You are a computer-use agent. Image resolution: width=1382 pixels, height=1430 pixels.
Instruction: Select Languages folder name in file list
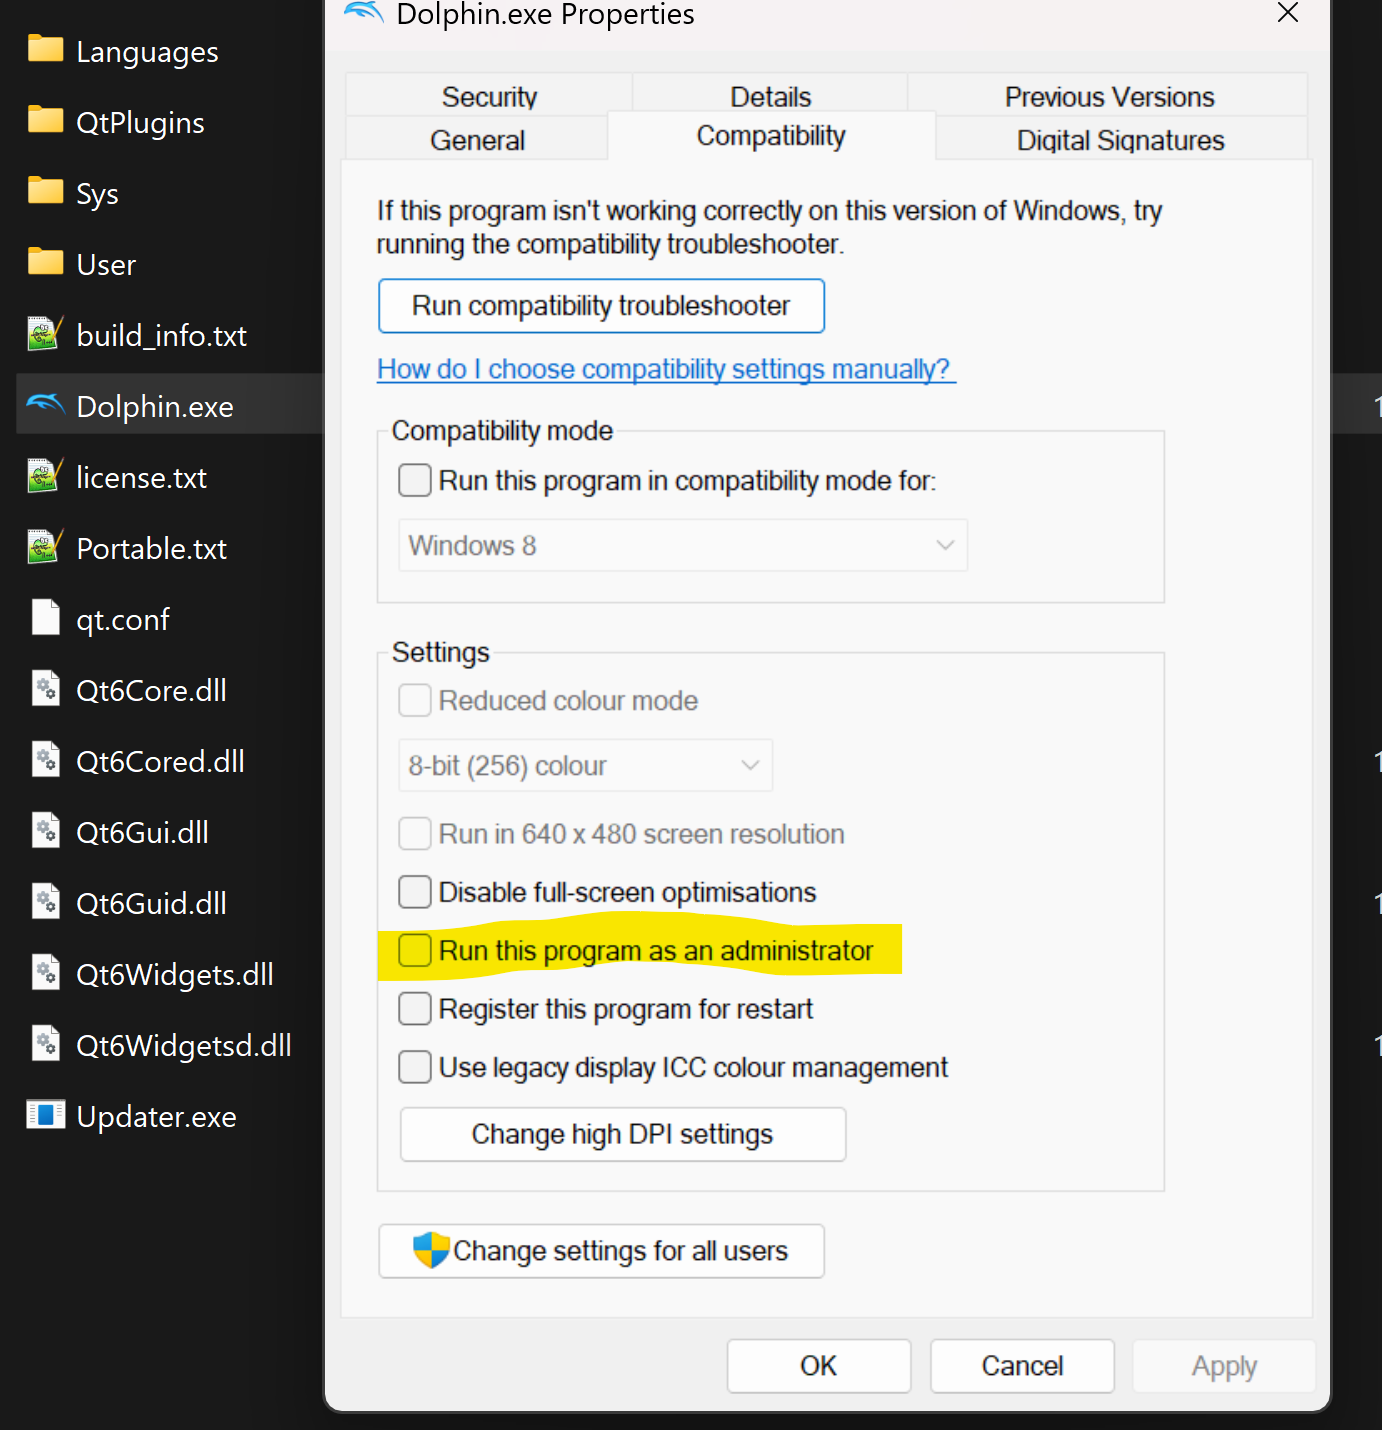[147, 51]
